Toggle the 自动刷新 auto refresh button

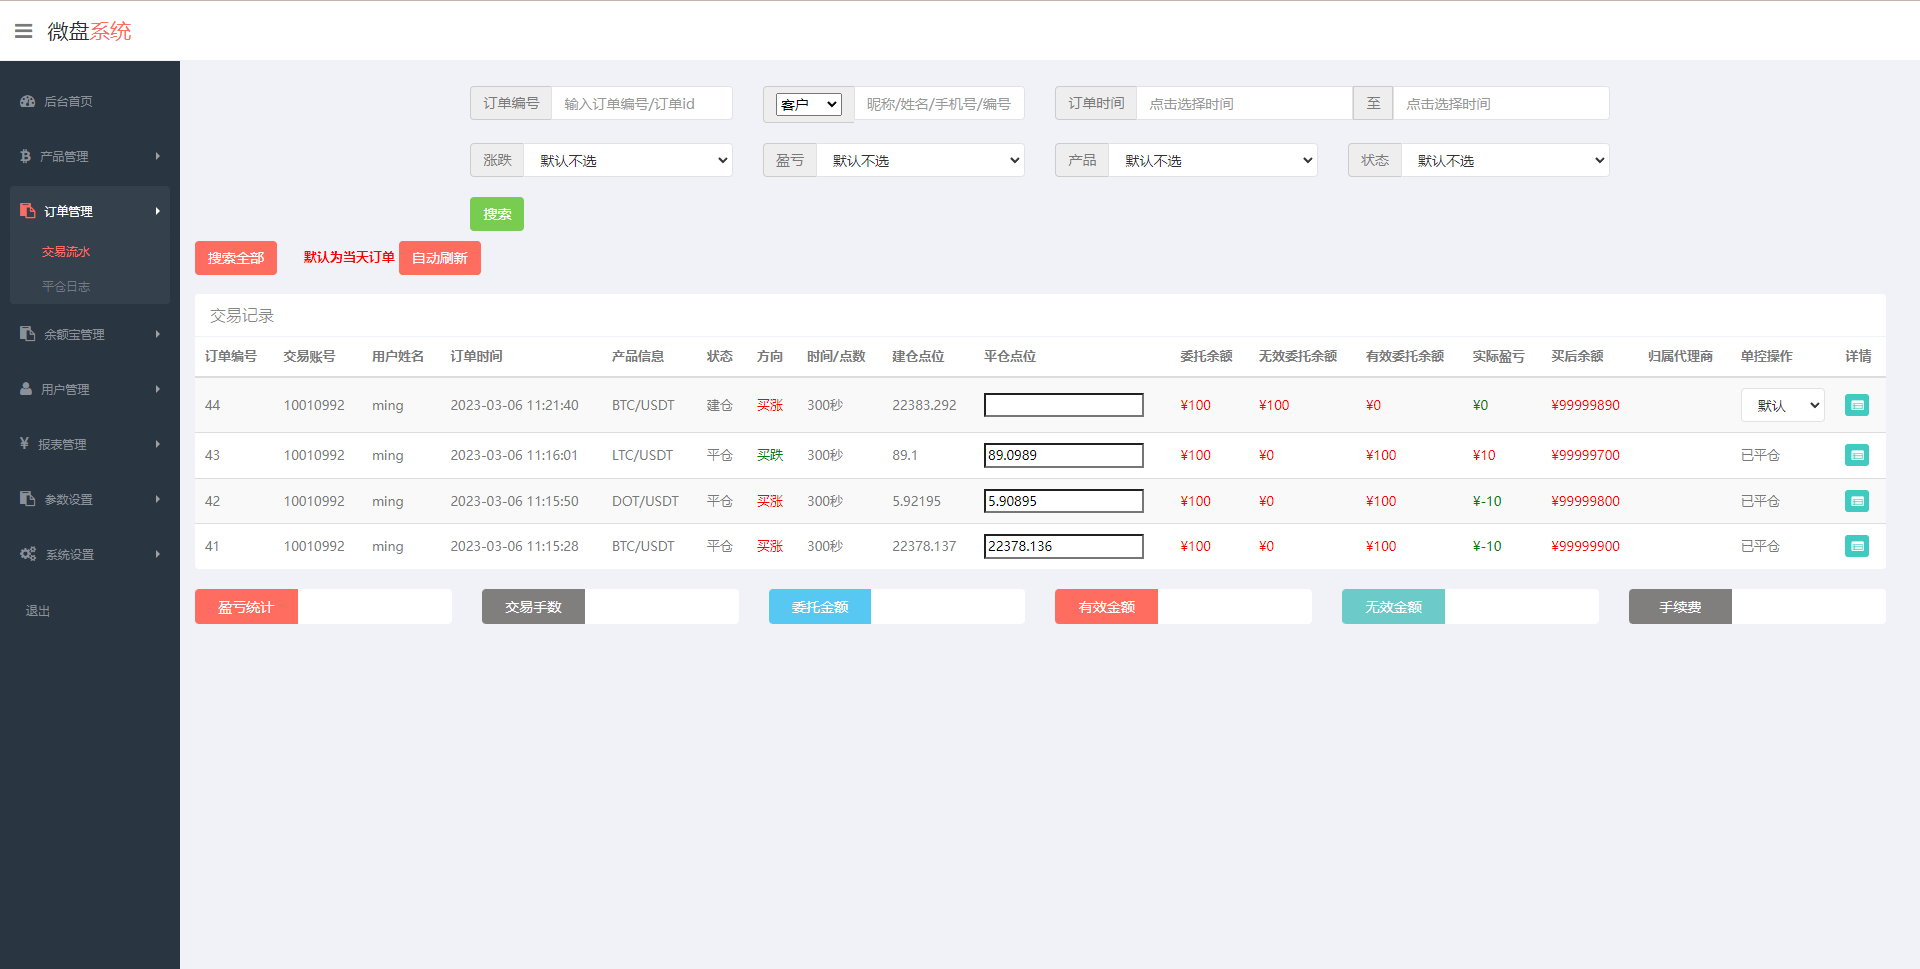pyautogui.click(x=439, y=258)
